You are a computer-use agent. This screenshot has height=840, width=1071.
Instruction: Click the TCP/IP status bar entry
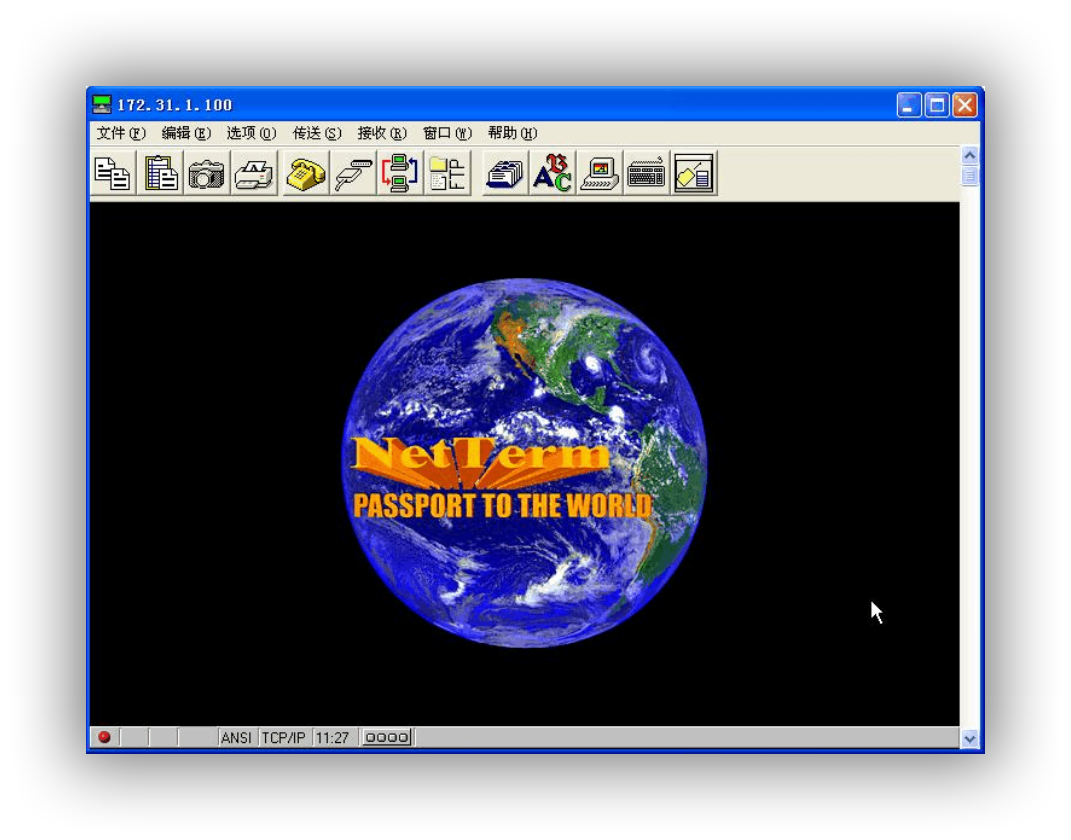(x=283, y=738)
